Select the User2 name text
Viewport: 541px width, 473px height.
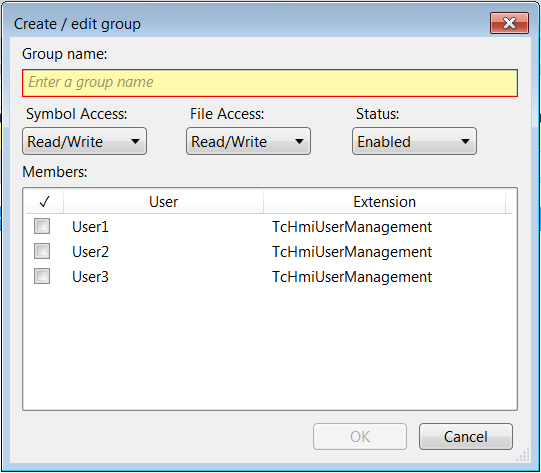(x=90, y=252)
